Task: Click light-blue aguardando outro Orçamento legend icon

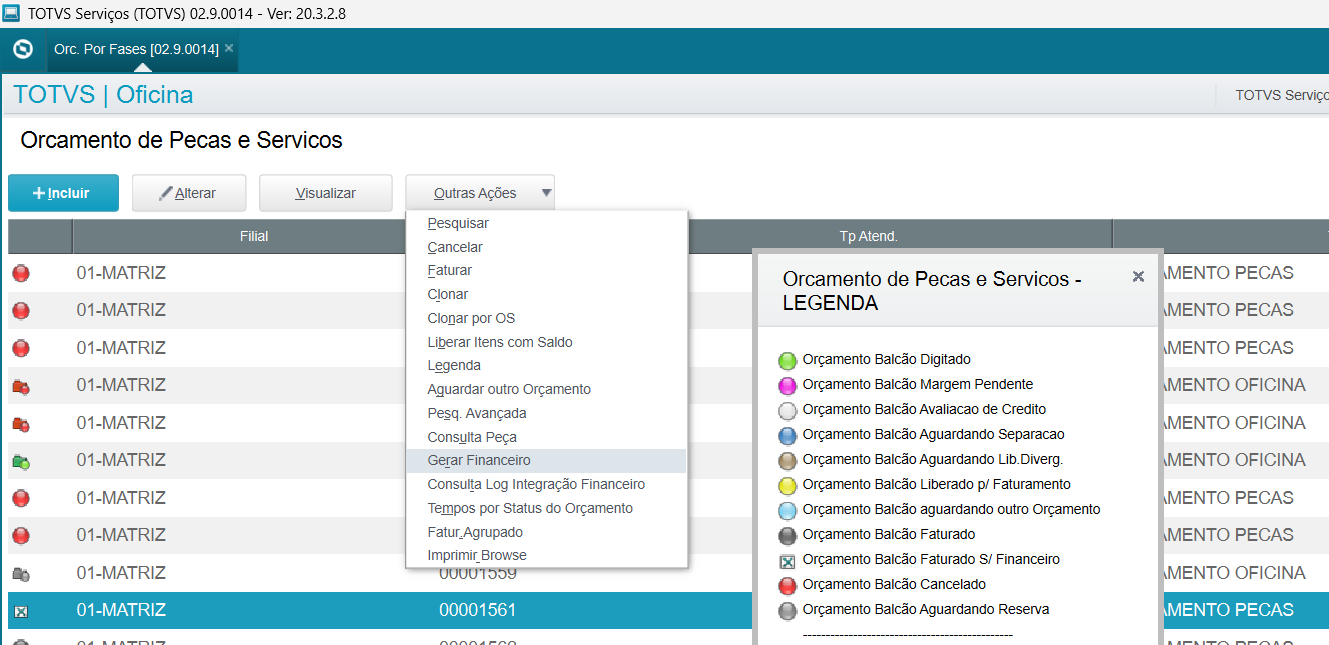Action: 787,510
